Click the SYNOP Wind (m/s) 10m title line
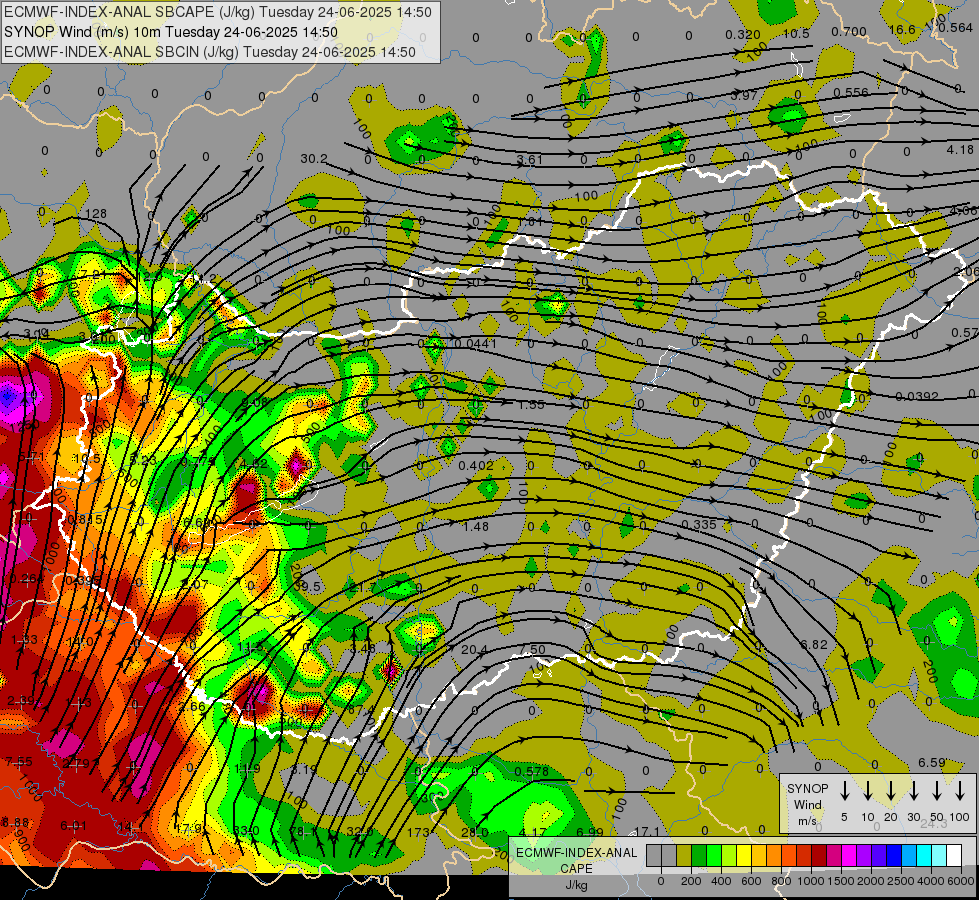 click(x=171, y=32)
